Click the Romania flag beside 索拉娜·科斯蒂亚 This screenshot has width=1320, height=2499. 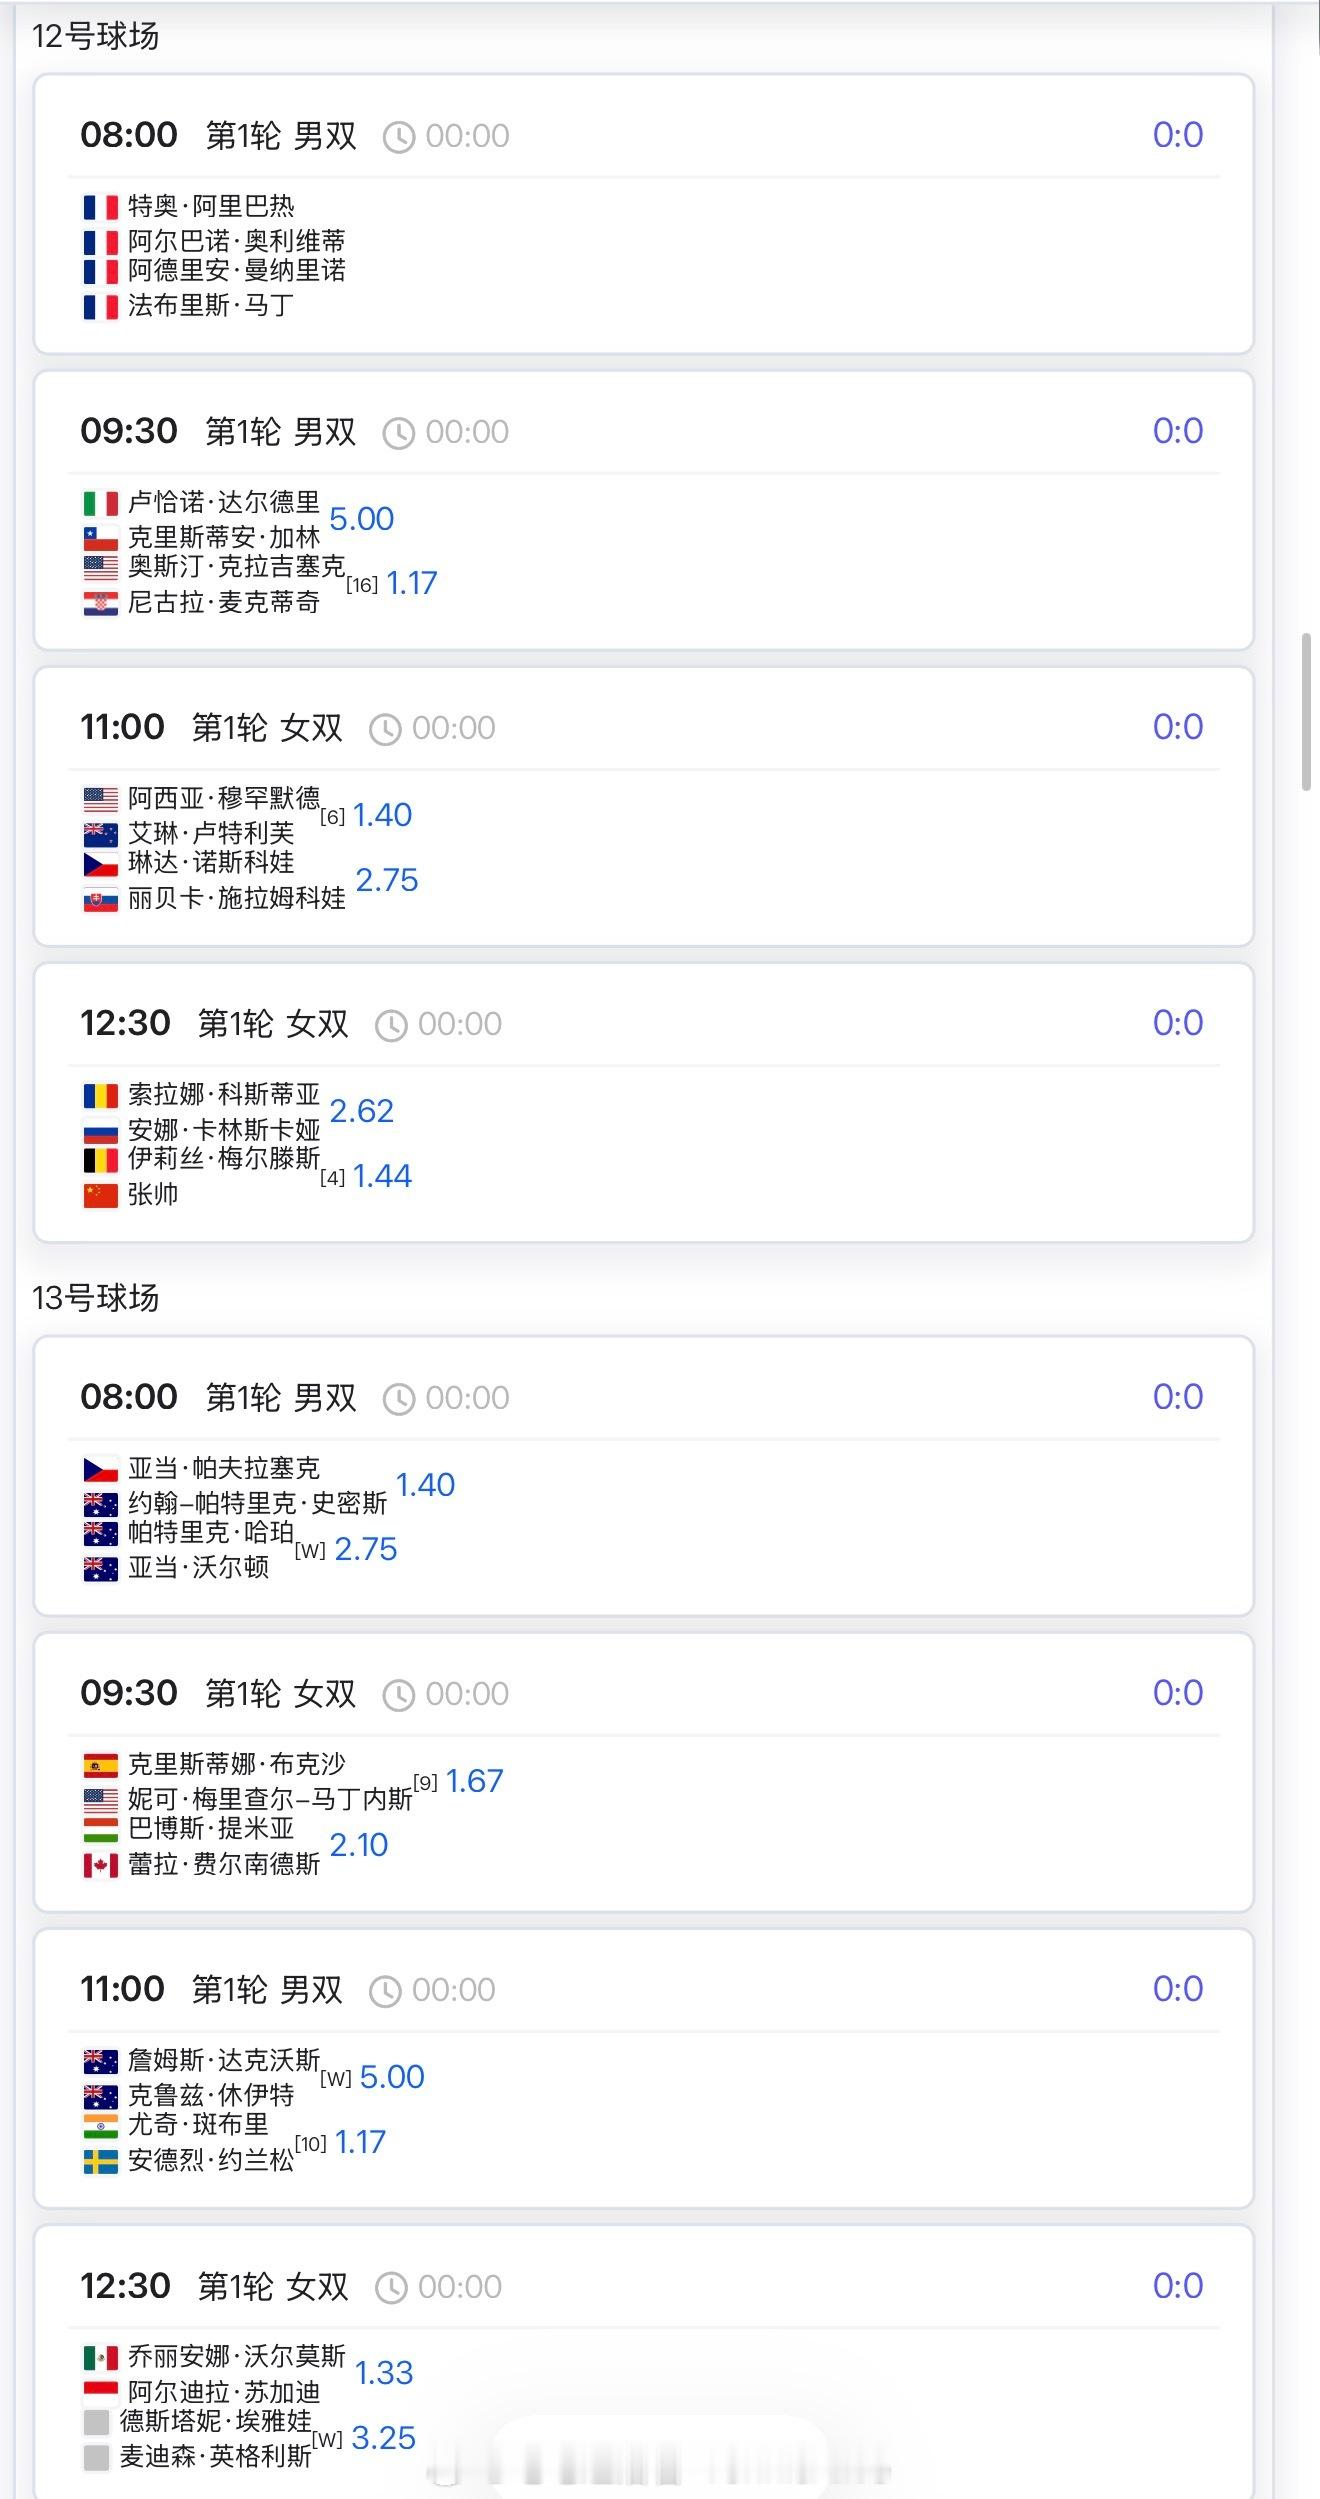click(x=100, y=1096)
